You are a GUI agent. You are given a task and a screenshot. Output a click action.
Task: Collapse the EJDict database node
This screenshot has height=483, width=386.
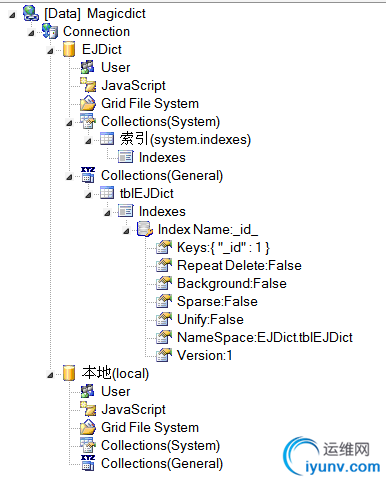click(x=50, y=51)
